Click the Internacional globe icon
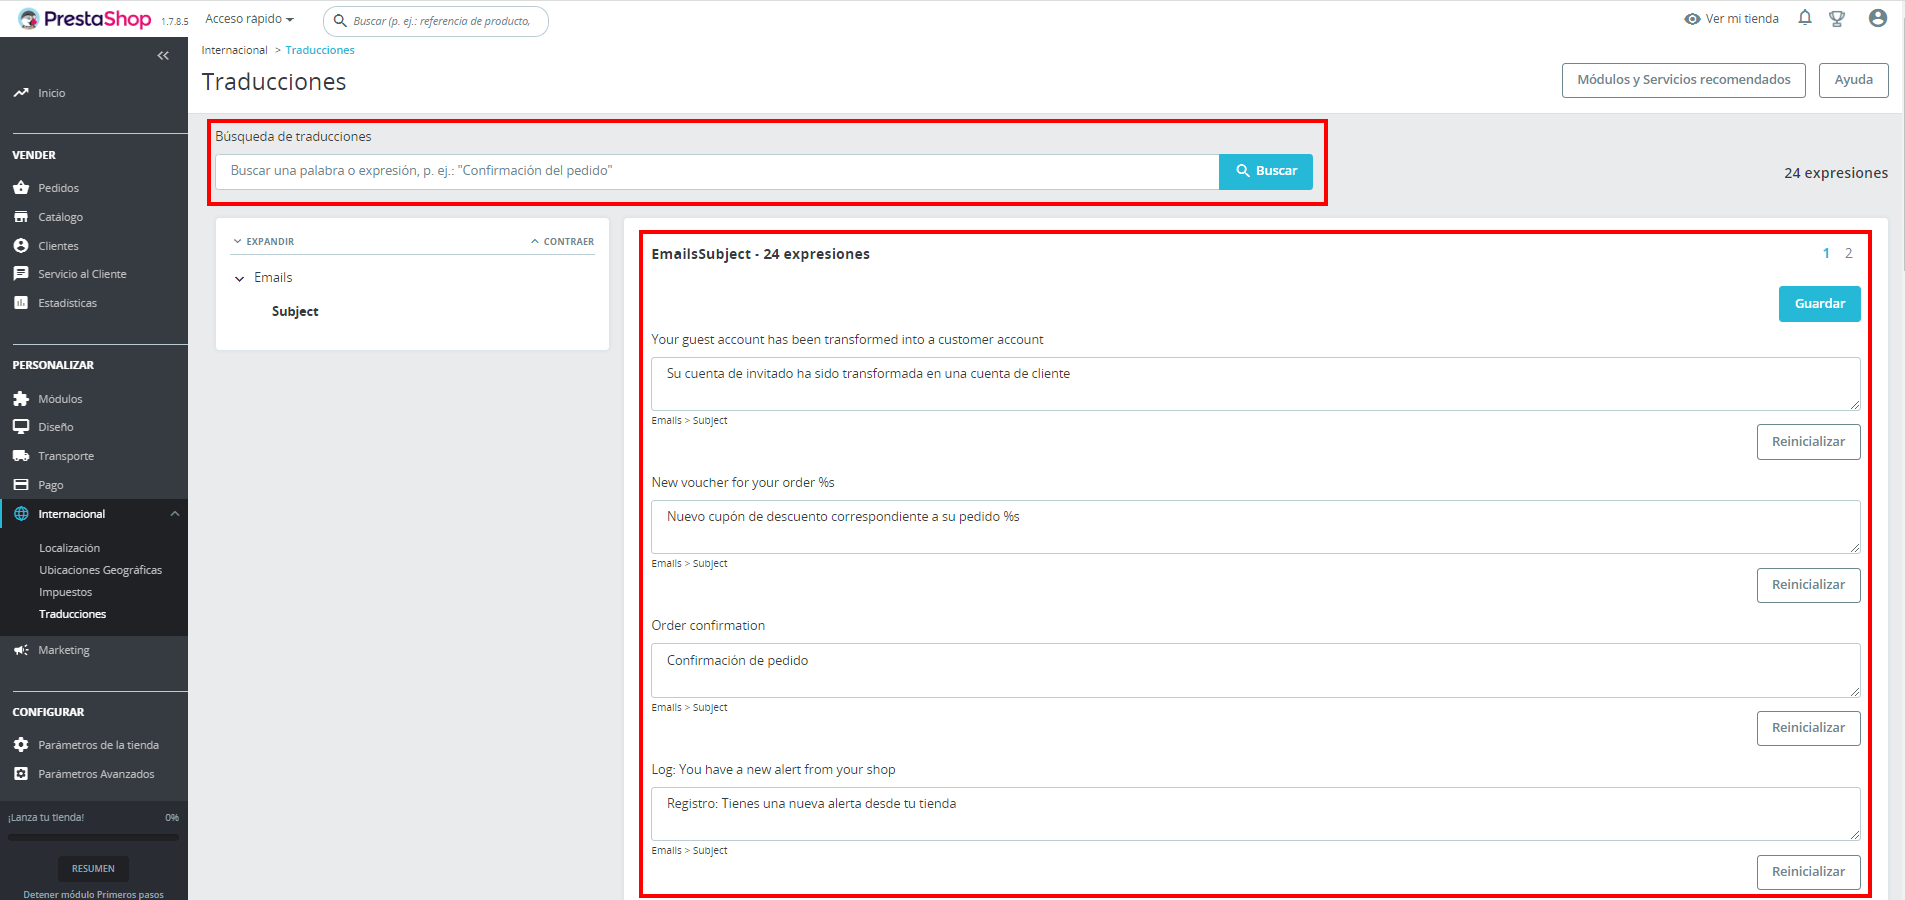1905x900 pixels. pos(21,514)
